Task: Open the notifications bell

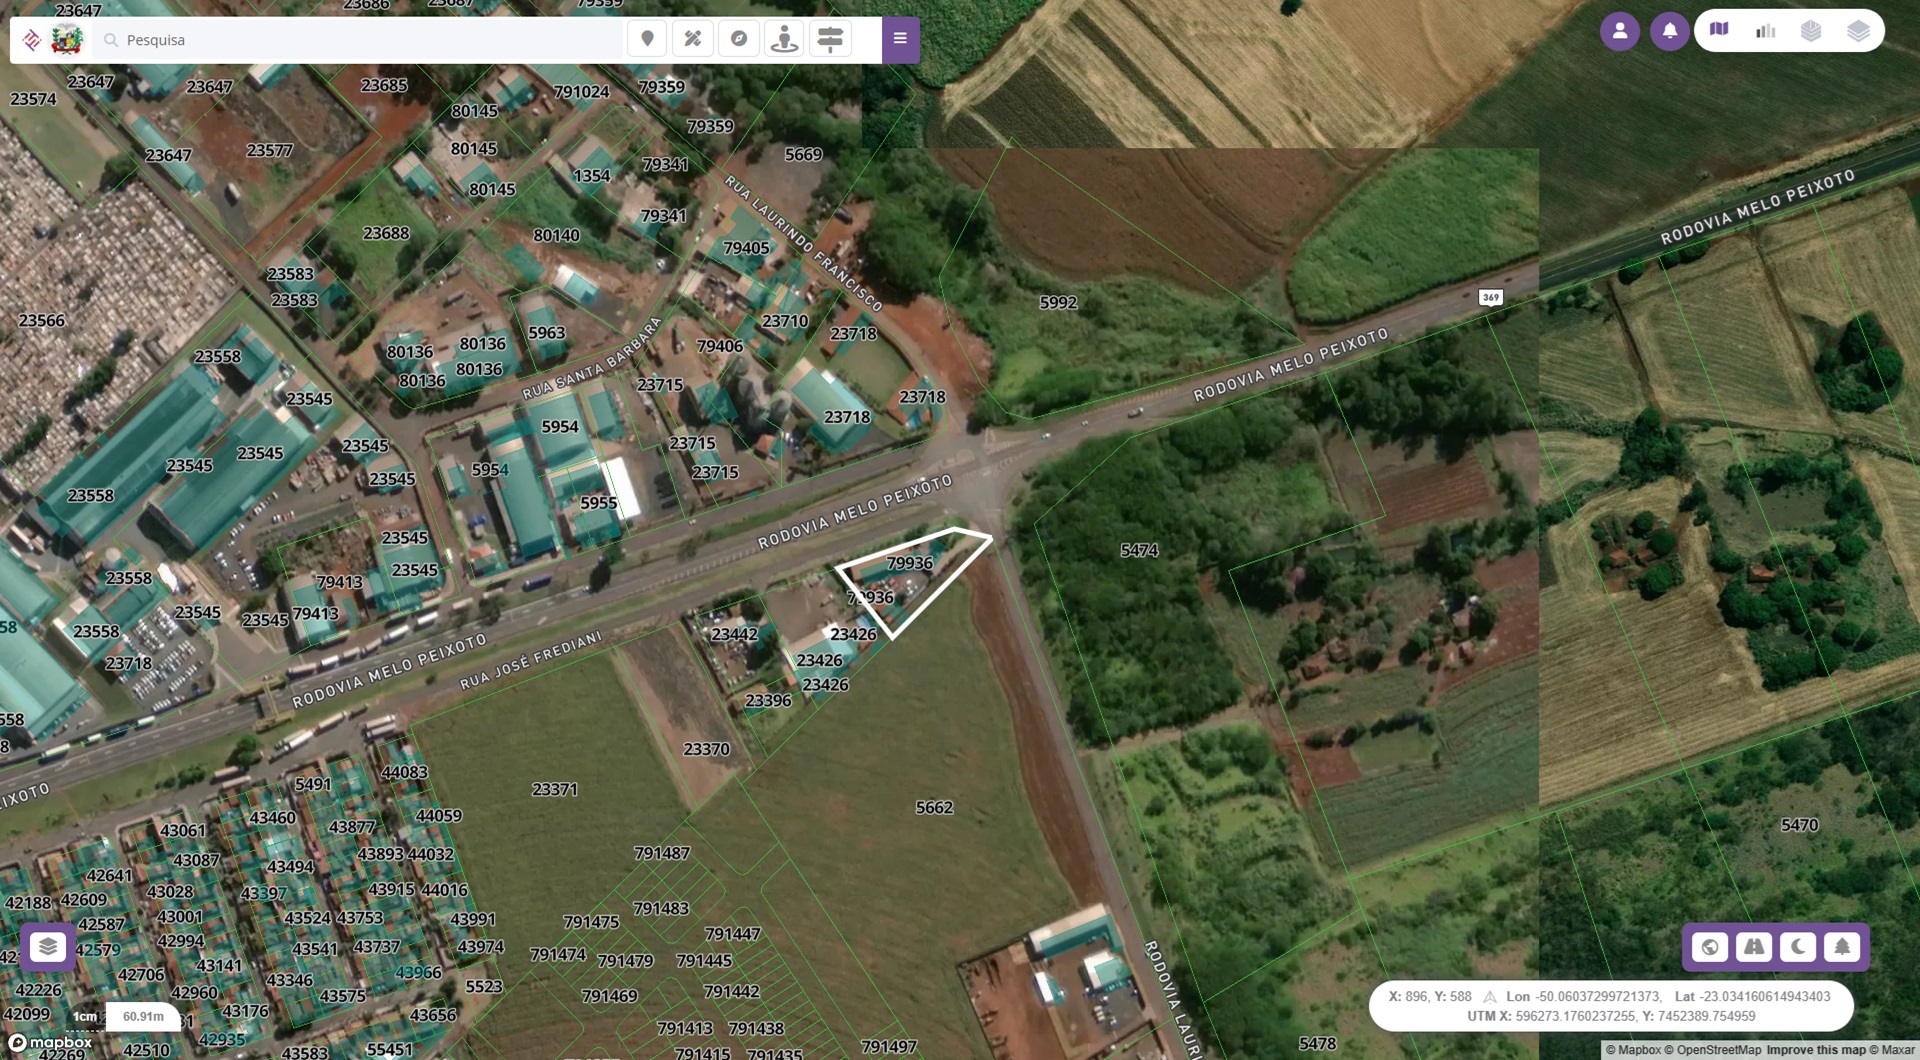Action: tap(1669, 31)
